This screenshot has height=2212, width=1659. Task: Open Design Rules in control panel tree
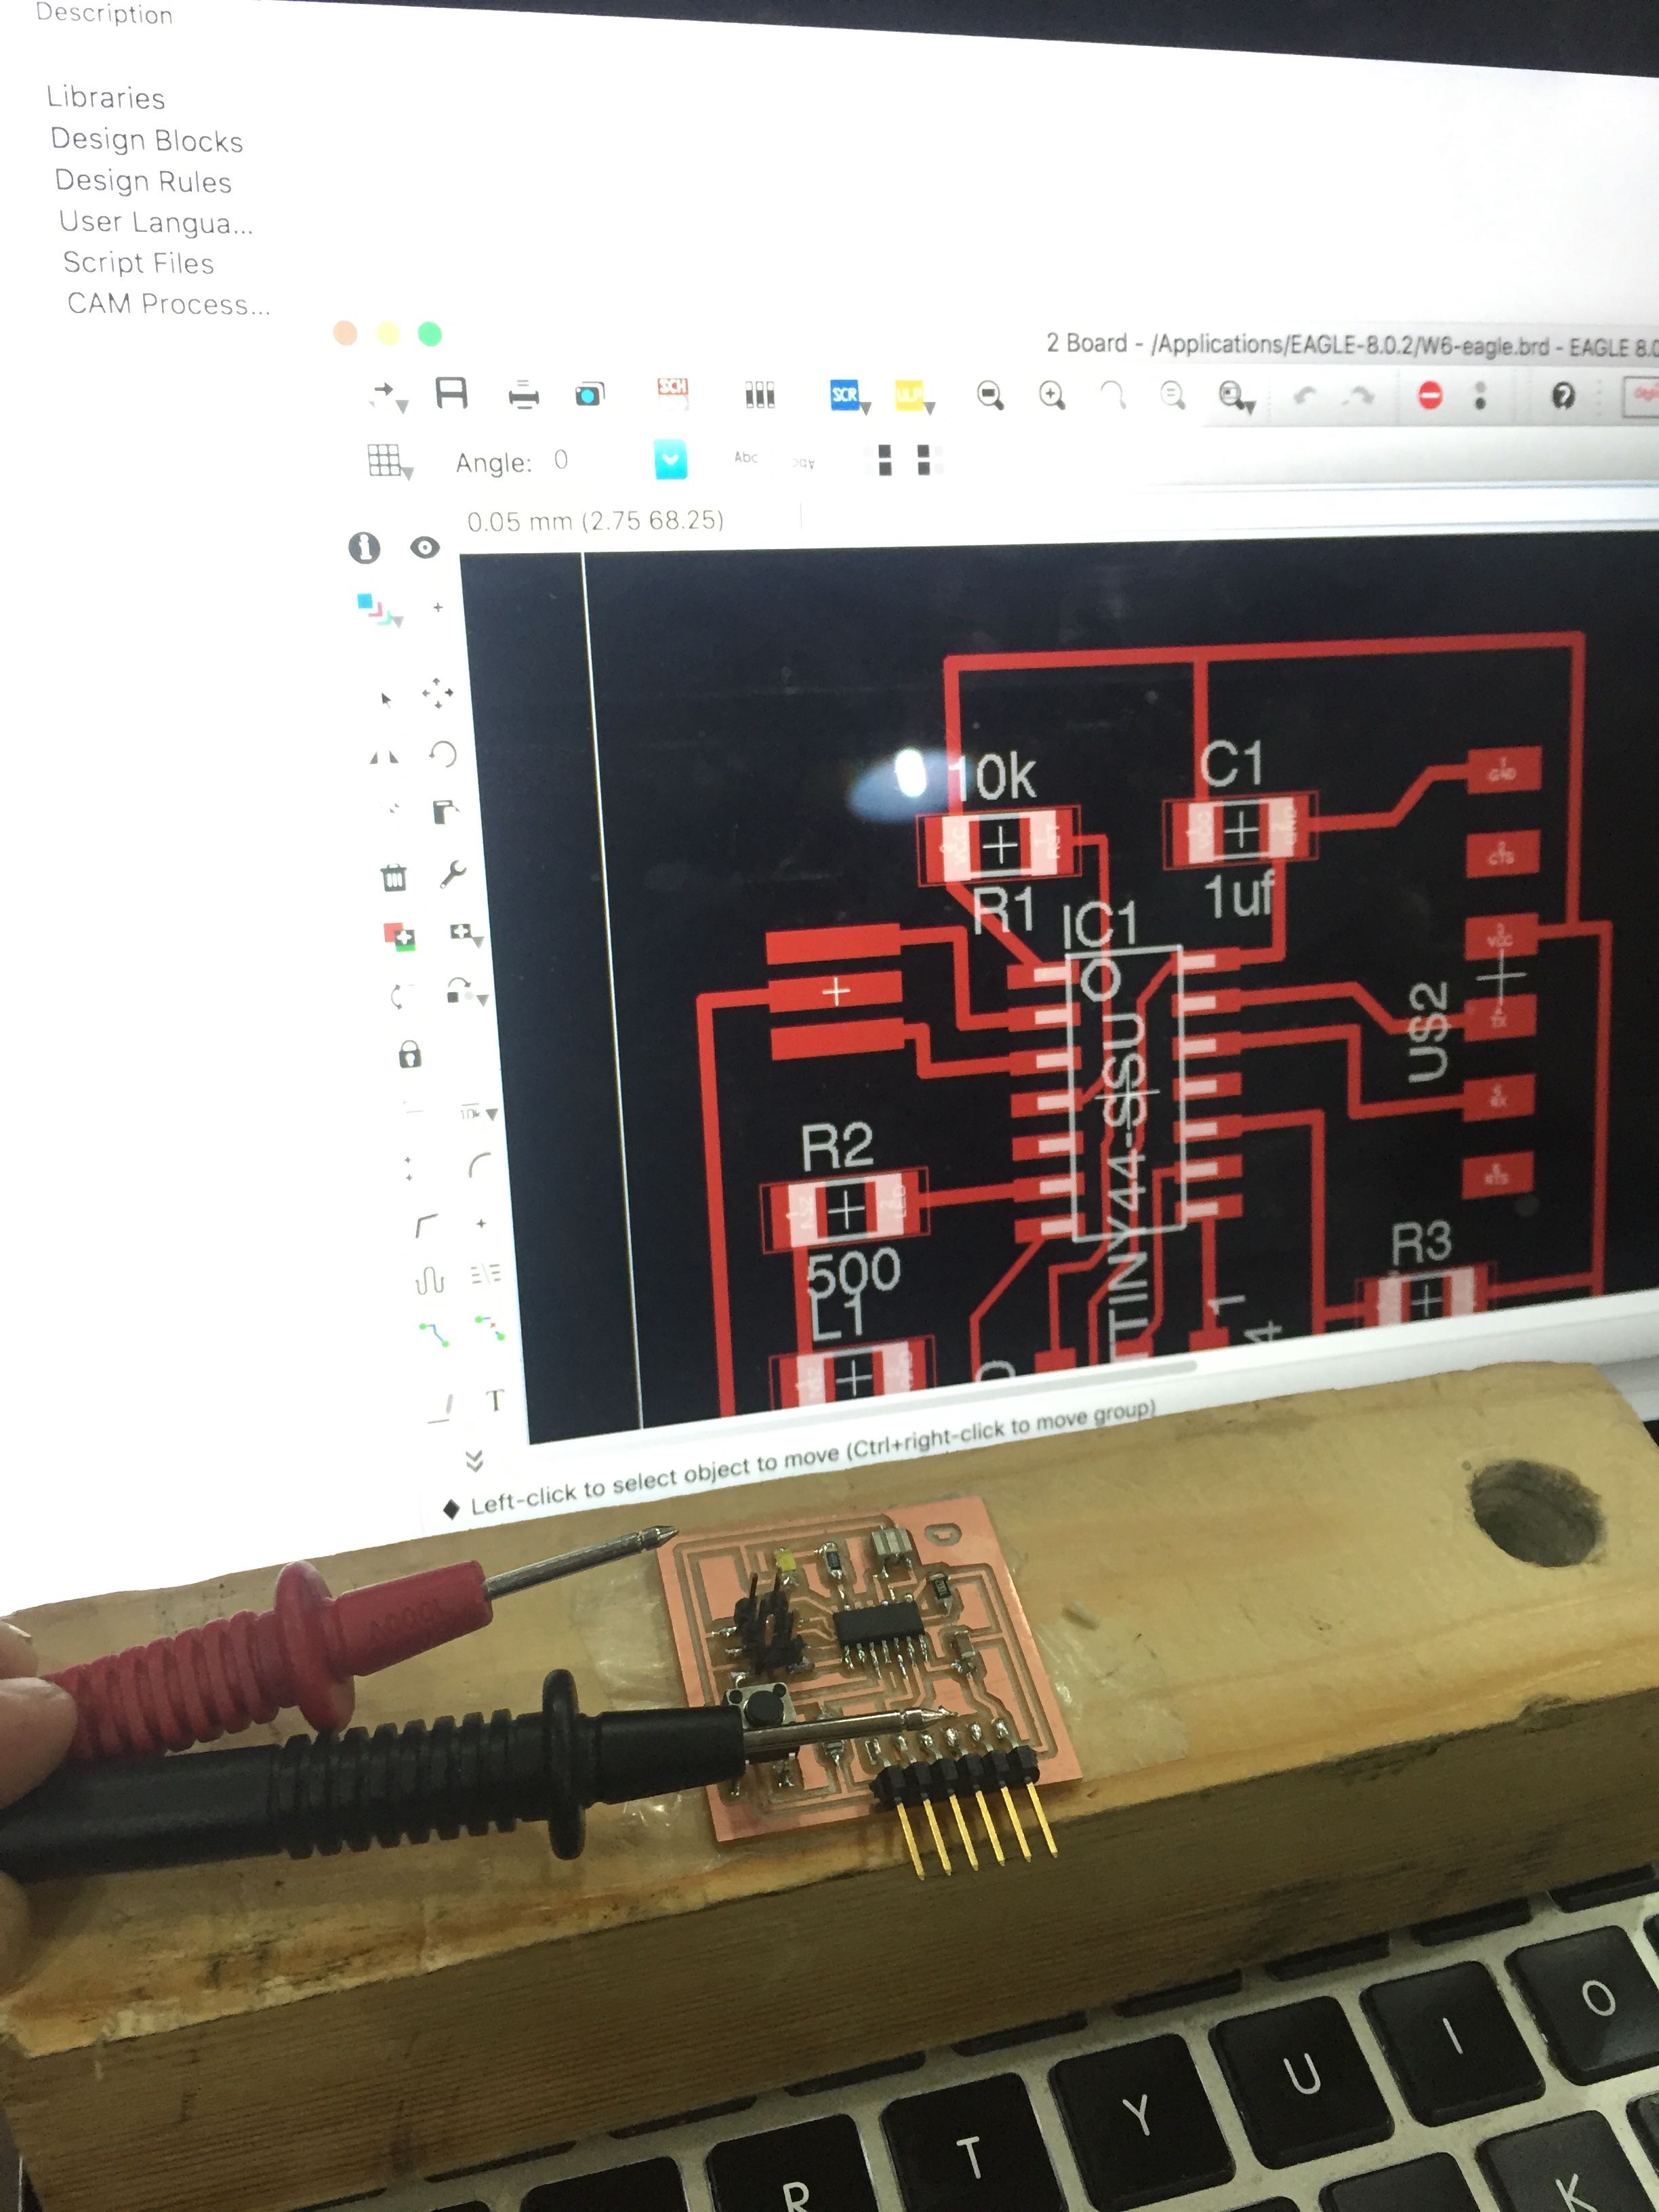click(143, 181)
